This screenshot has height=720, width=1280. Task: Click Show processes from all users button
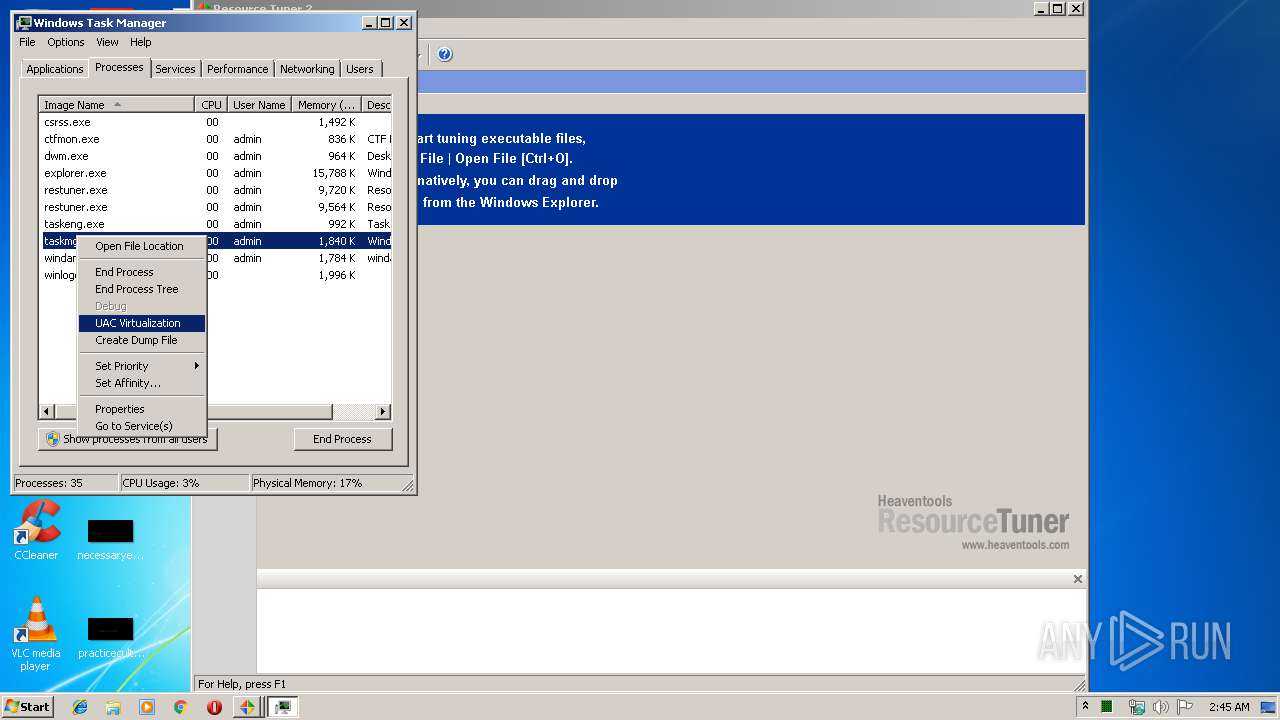[128, 439]
